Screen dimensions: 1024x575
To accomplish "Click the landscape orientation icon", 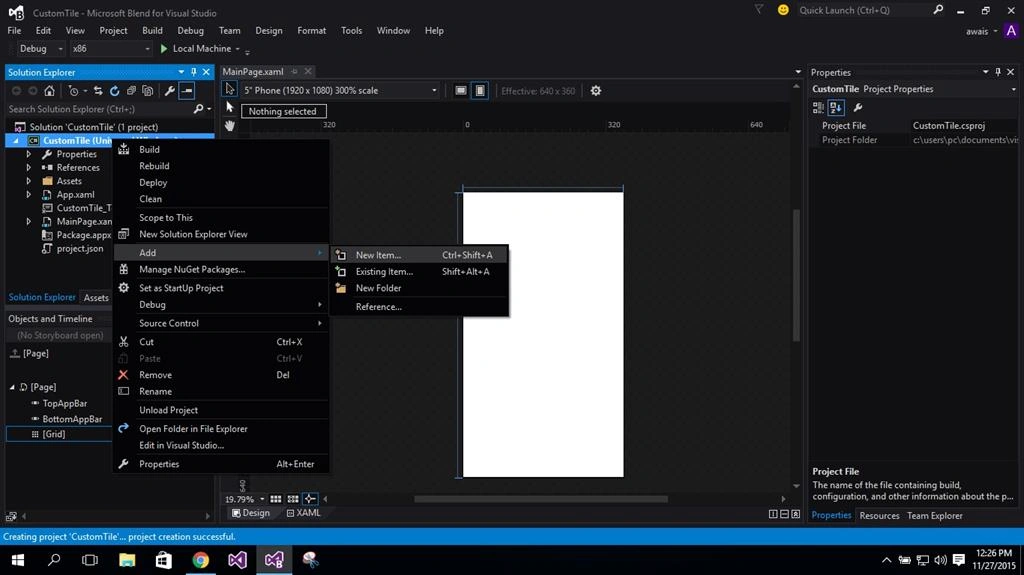I will click(x=460, y=91).
